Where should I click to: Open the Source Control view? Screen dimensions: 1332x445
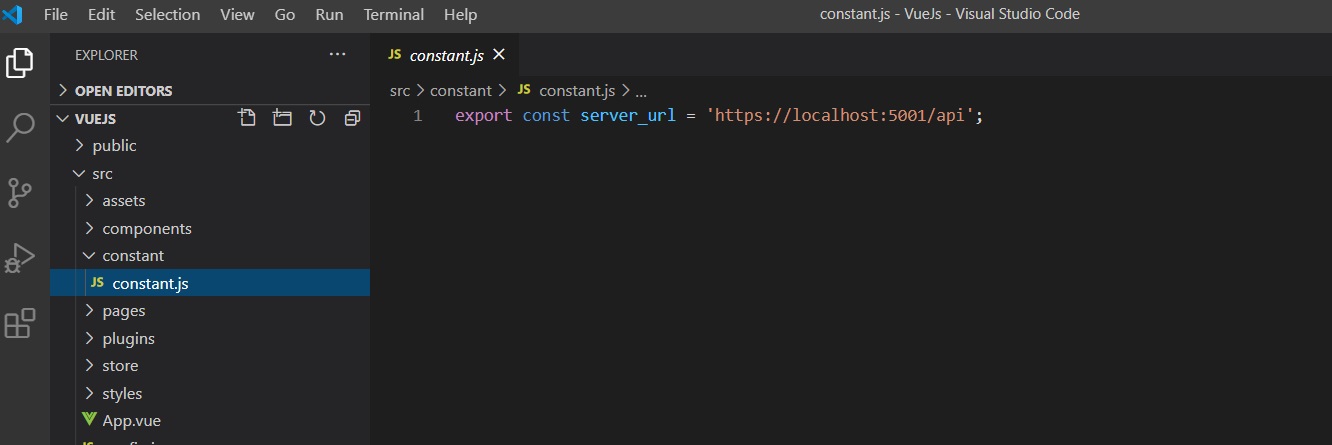pyautogui.click(x=20, y=192)
